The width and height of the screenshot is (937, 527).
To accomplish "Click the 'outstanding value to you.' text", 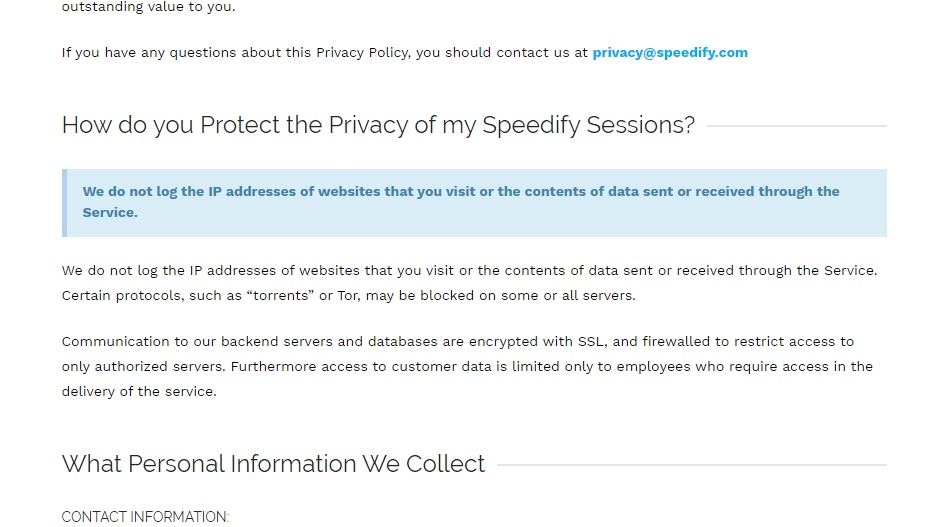I will [149, 7].
